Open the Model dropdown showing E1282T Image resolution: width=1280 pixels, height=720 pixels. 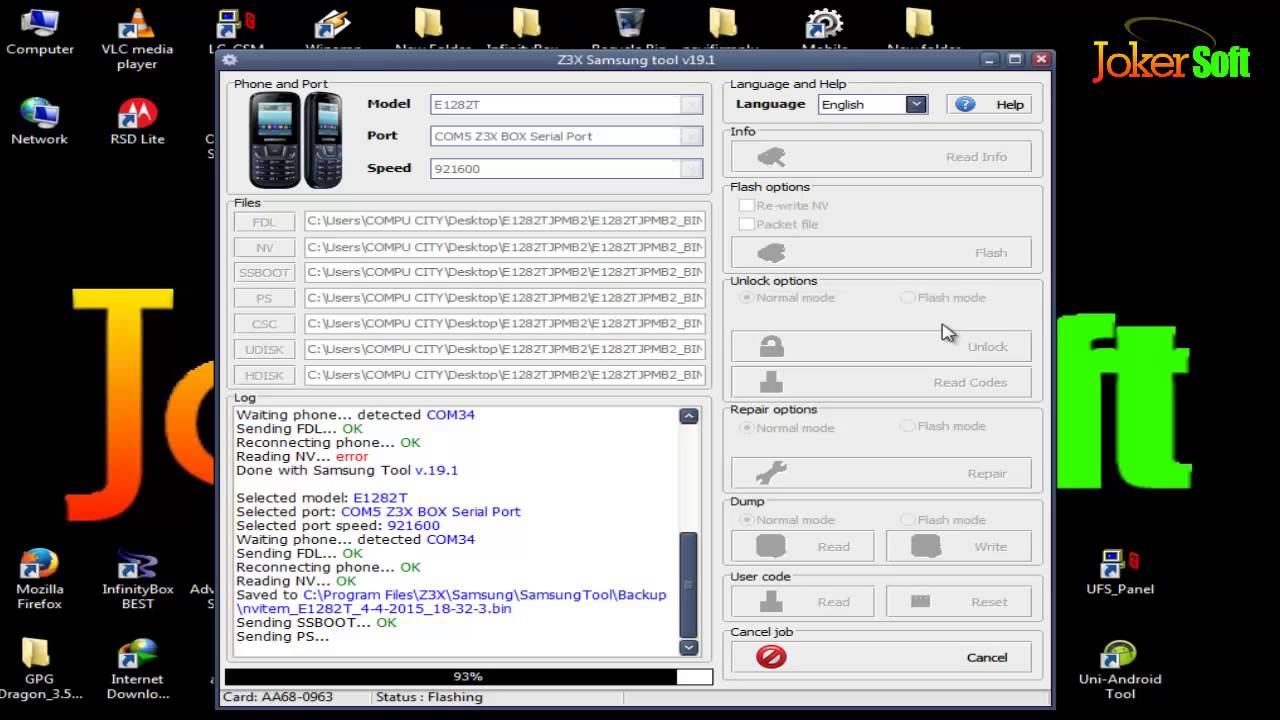(x=691, y=104)
